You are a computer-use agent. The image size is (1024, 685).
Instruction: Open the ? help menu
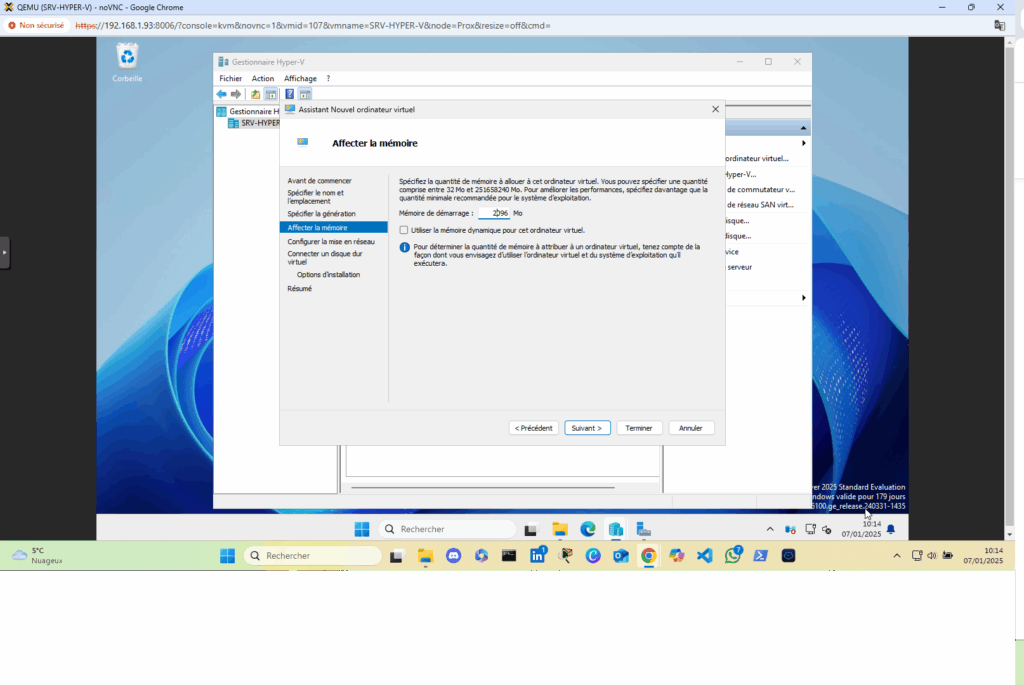click(328, 78)
